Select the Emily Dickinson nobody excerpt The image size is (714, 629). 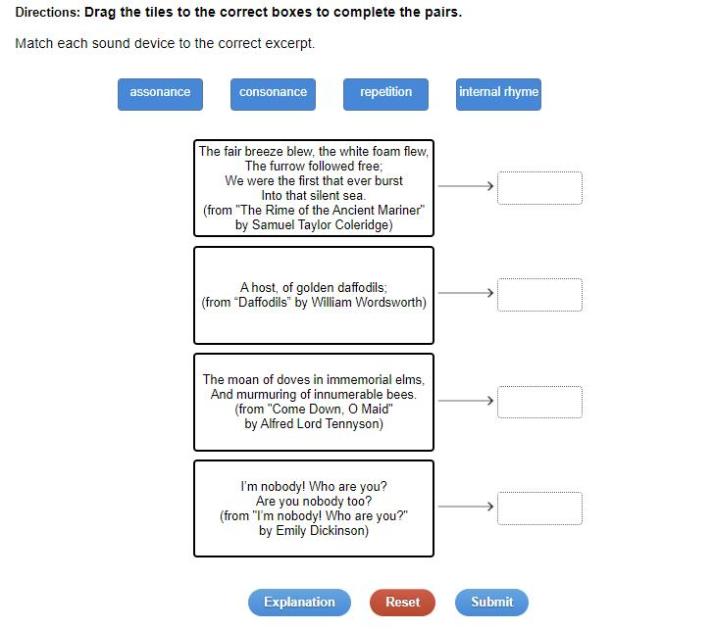tap(313, 508)
